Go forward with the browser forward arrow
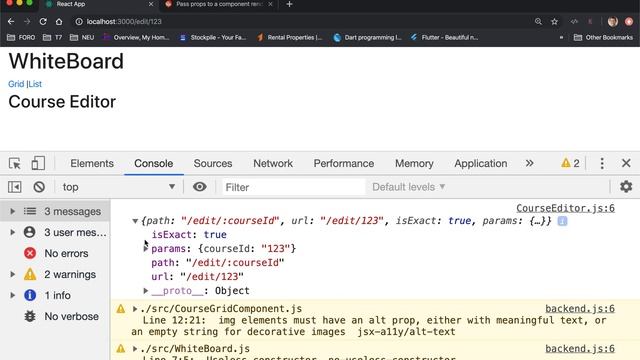Viewport: 640px width, 360px height. click(x=27, y=21)
